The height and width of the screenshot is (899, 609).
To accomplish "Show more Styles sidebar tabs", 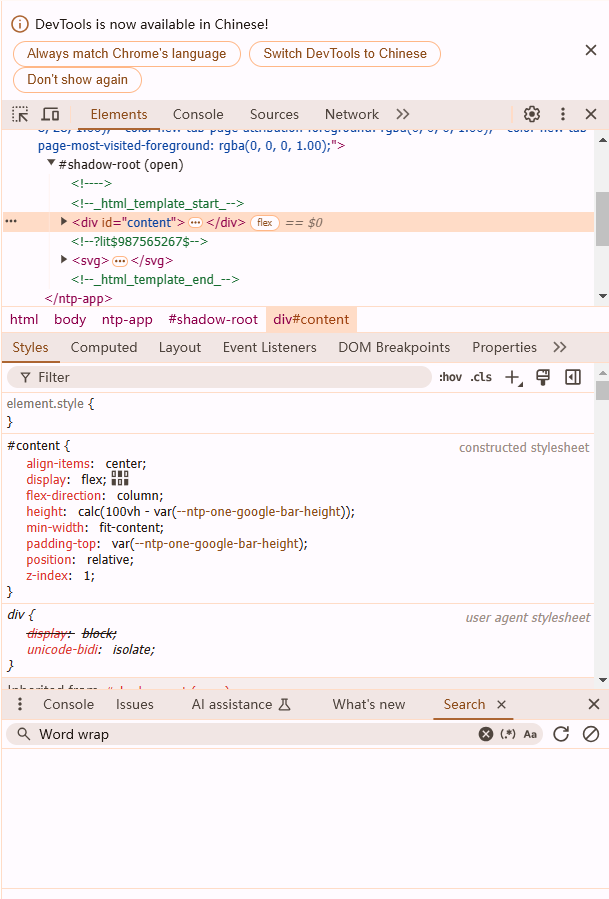I will click(x=560, y=347).
